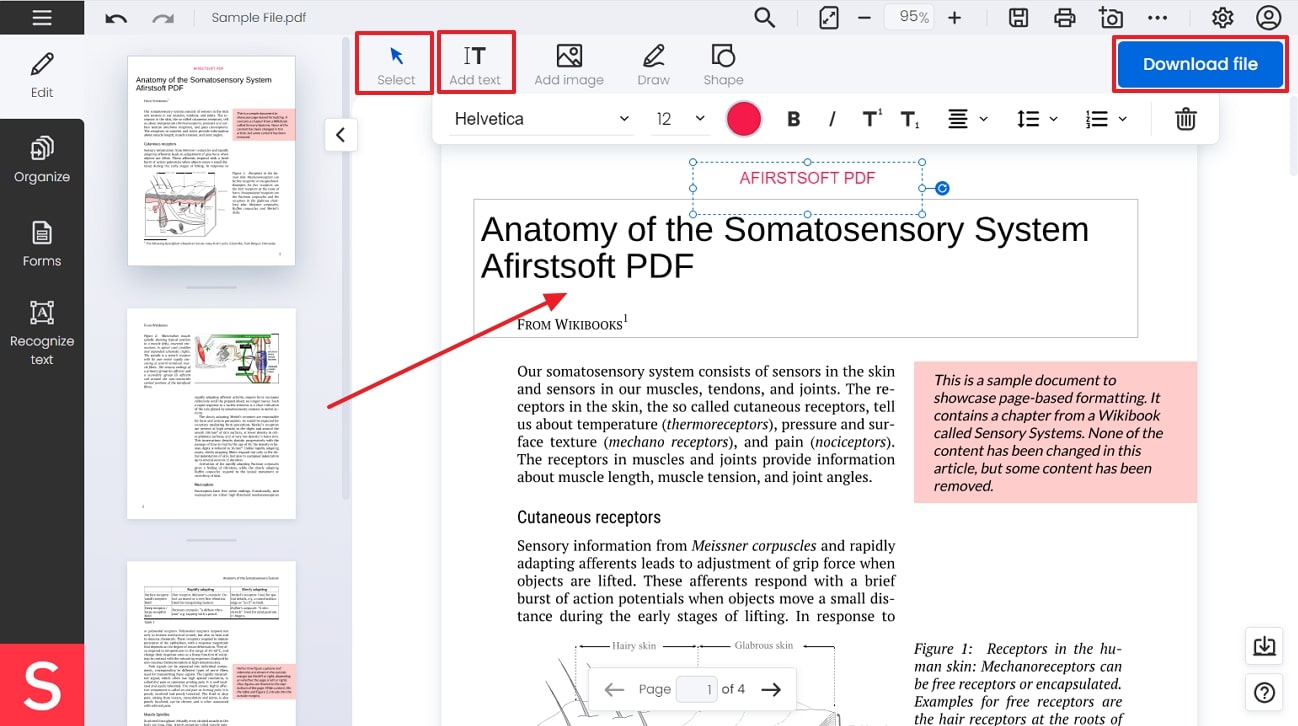Take a snapshot with the camera icon
Viewport: 1298px width, 726px height.
coord(1110,17)
